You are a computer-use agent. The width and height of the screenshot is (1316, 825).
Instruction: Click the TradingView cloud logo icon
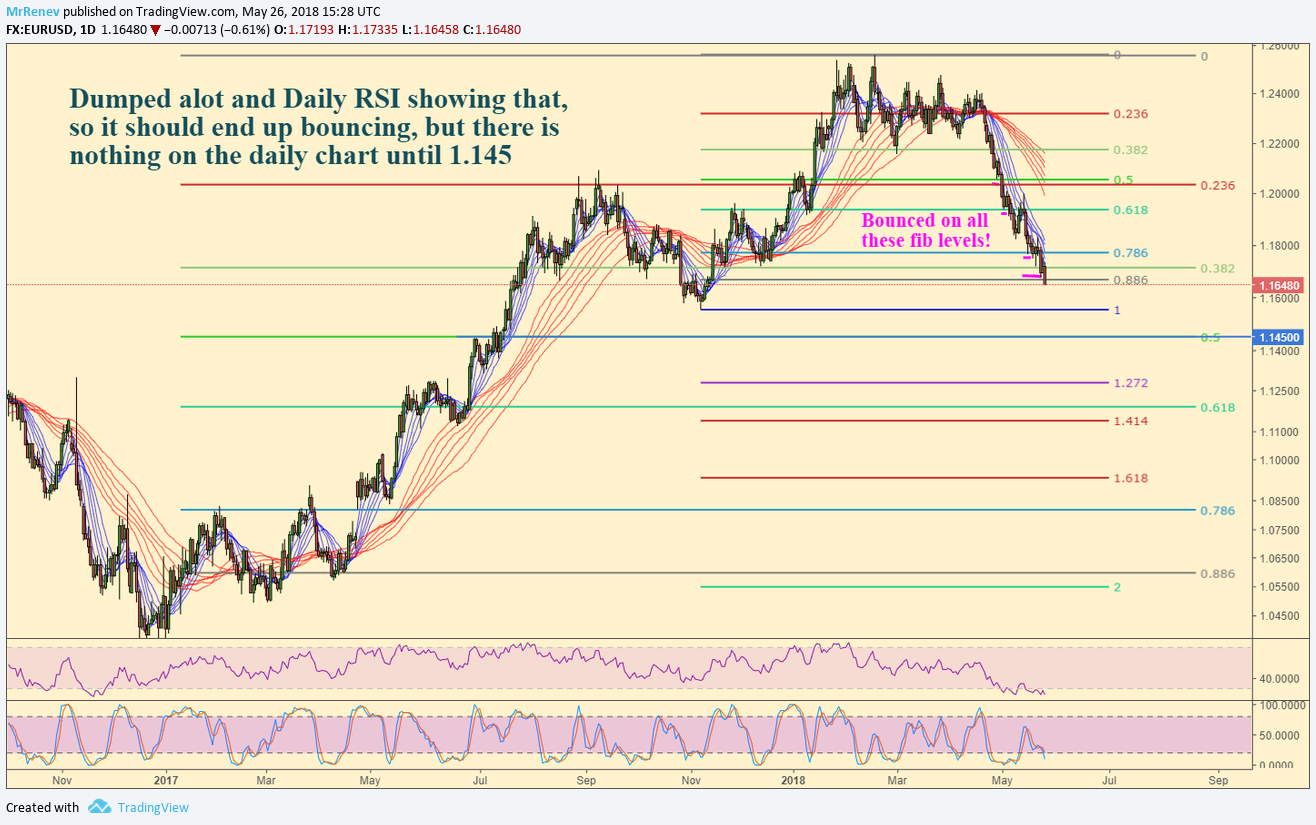coord(98,807)
